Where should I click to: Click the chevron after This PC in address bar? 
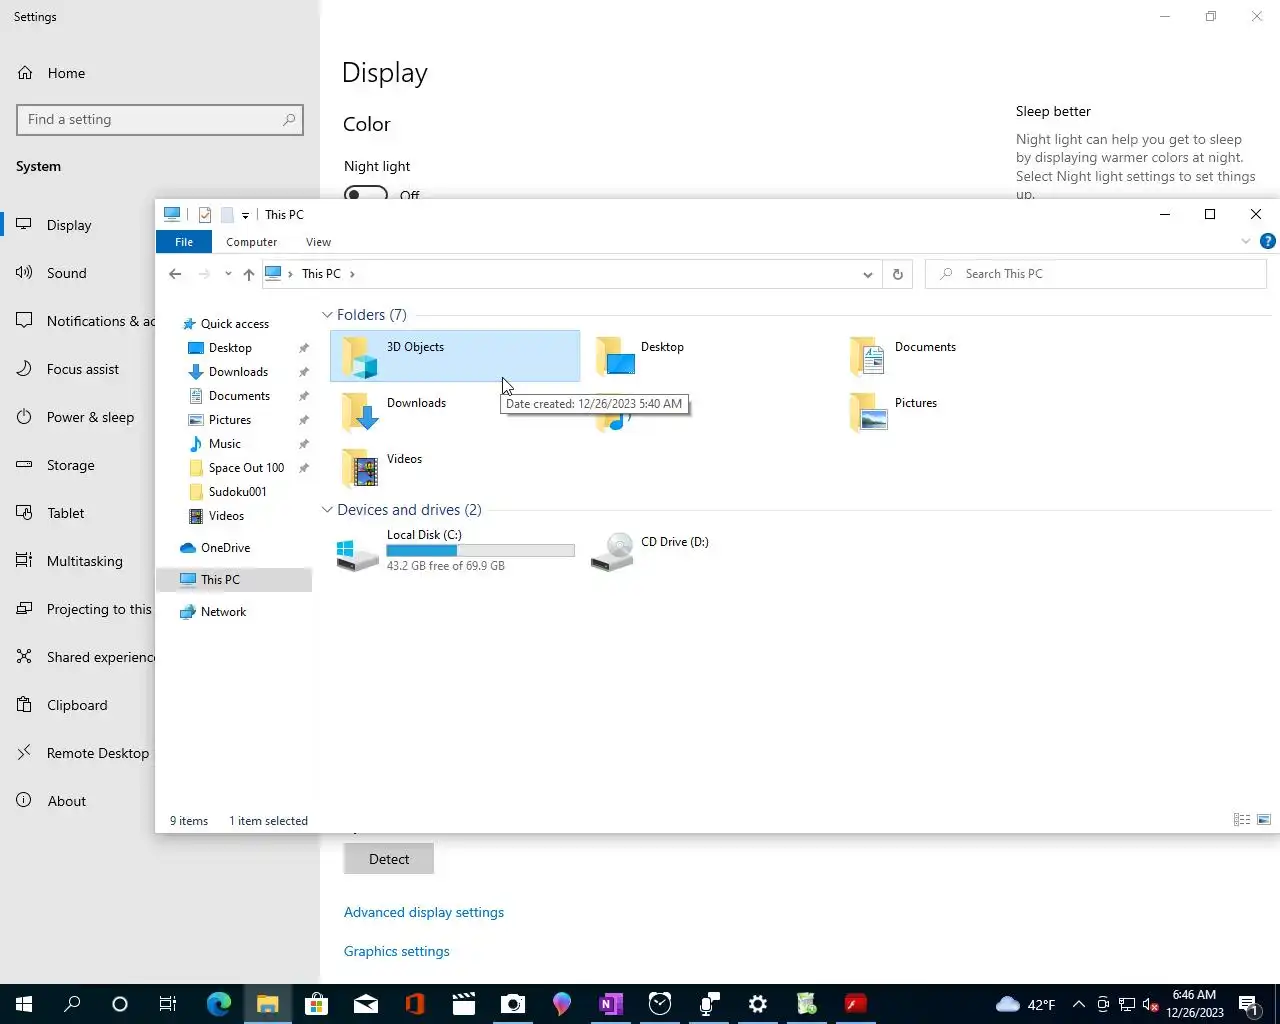[352, 274]
